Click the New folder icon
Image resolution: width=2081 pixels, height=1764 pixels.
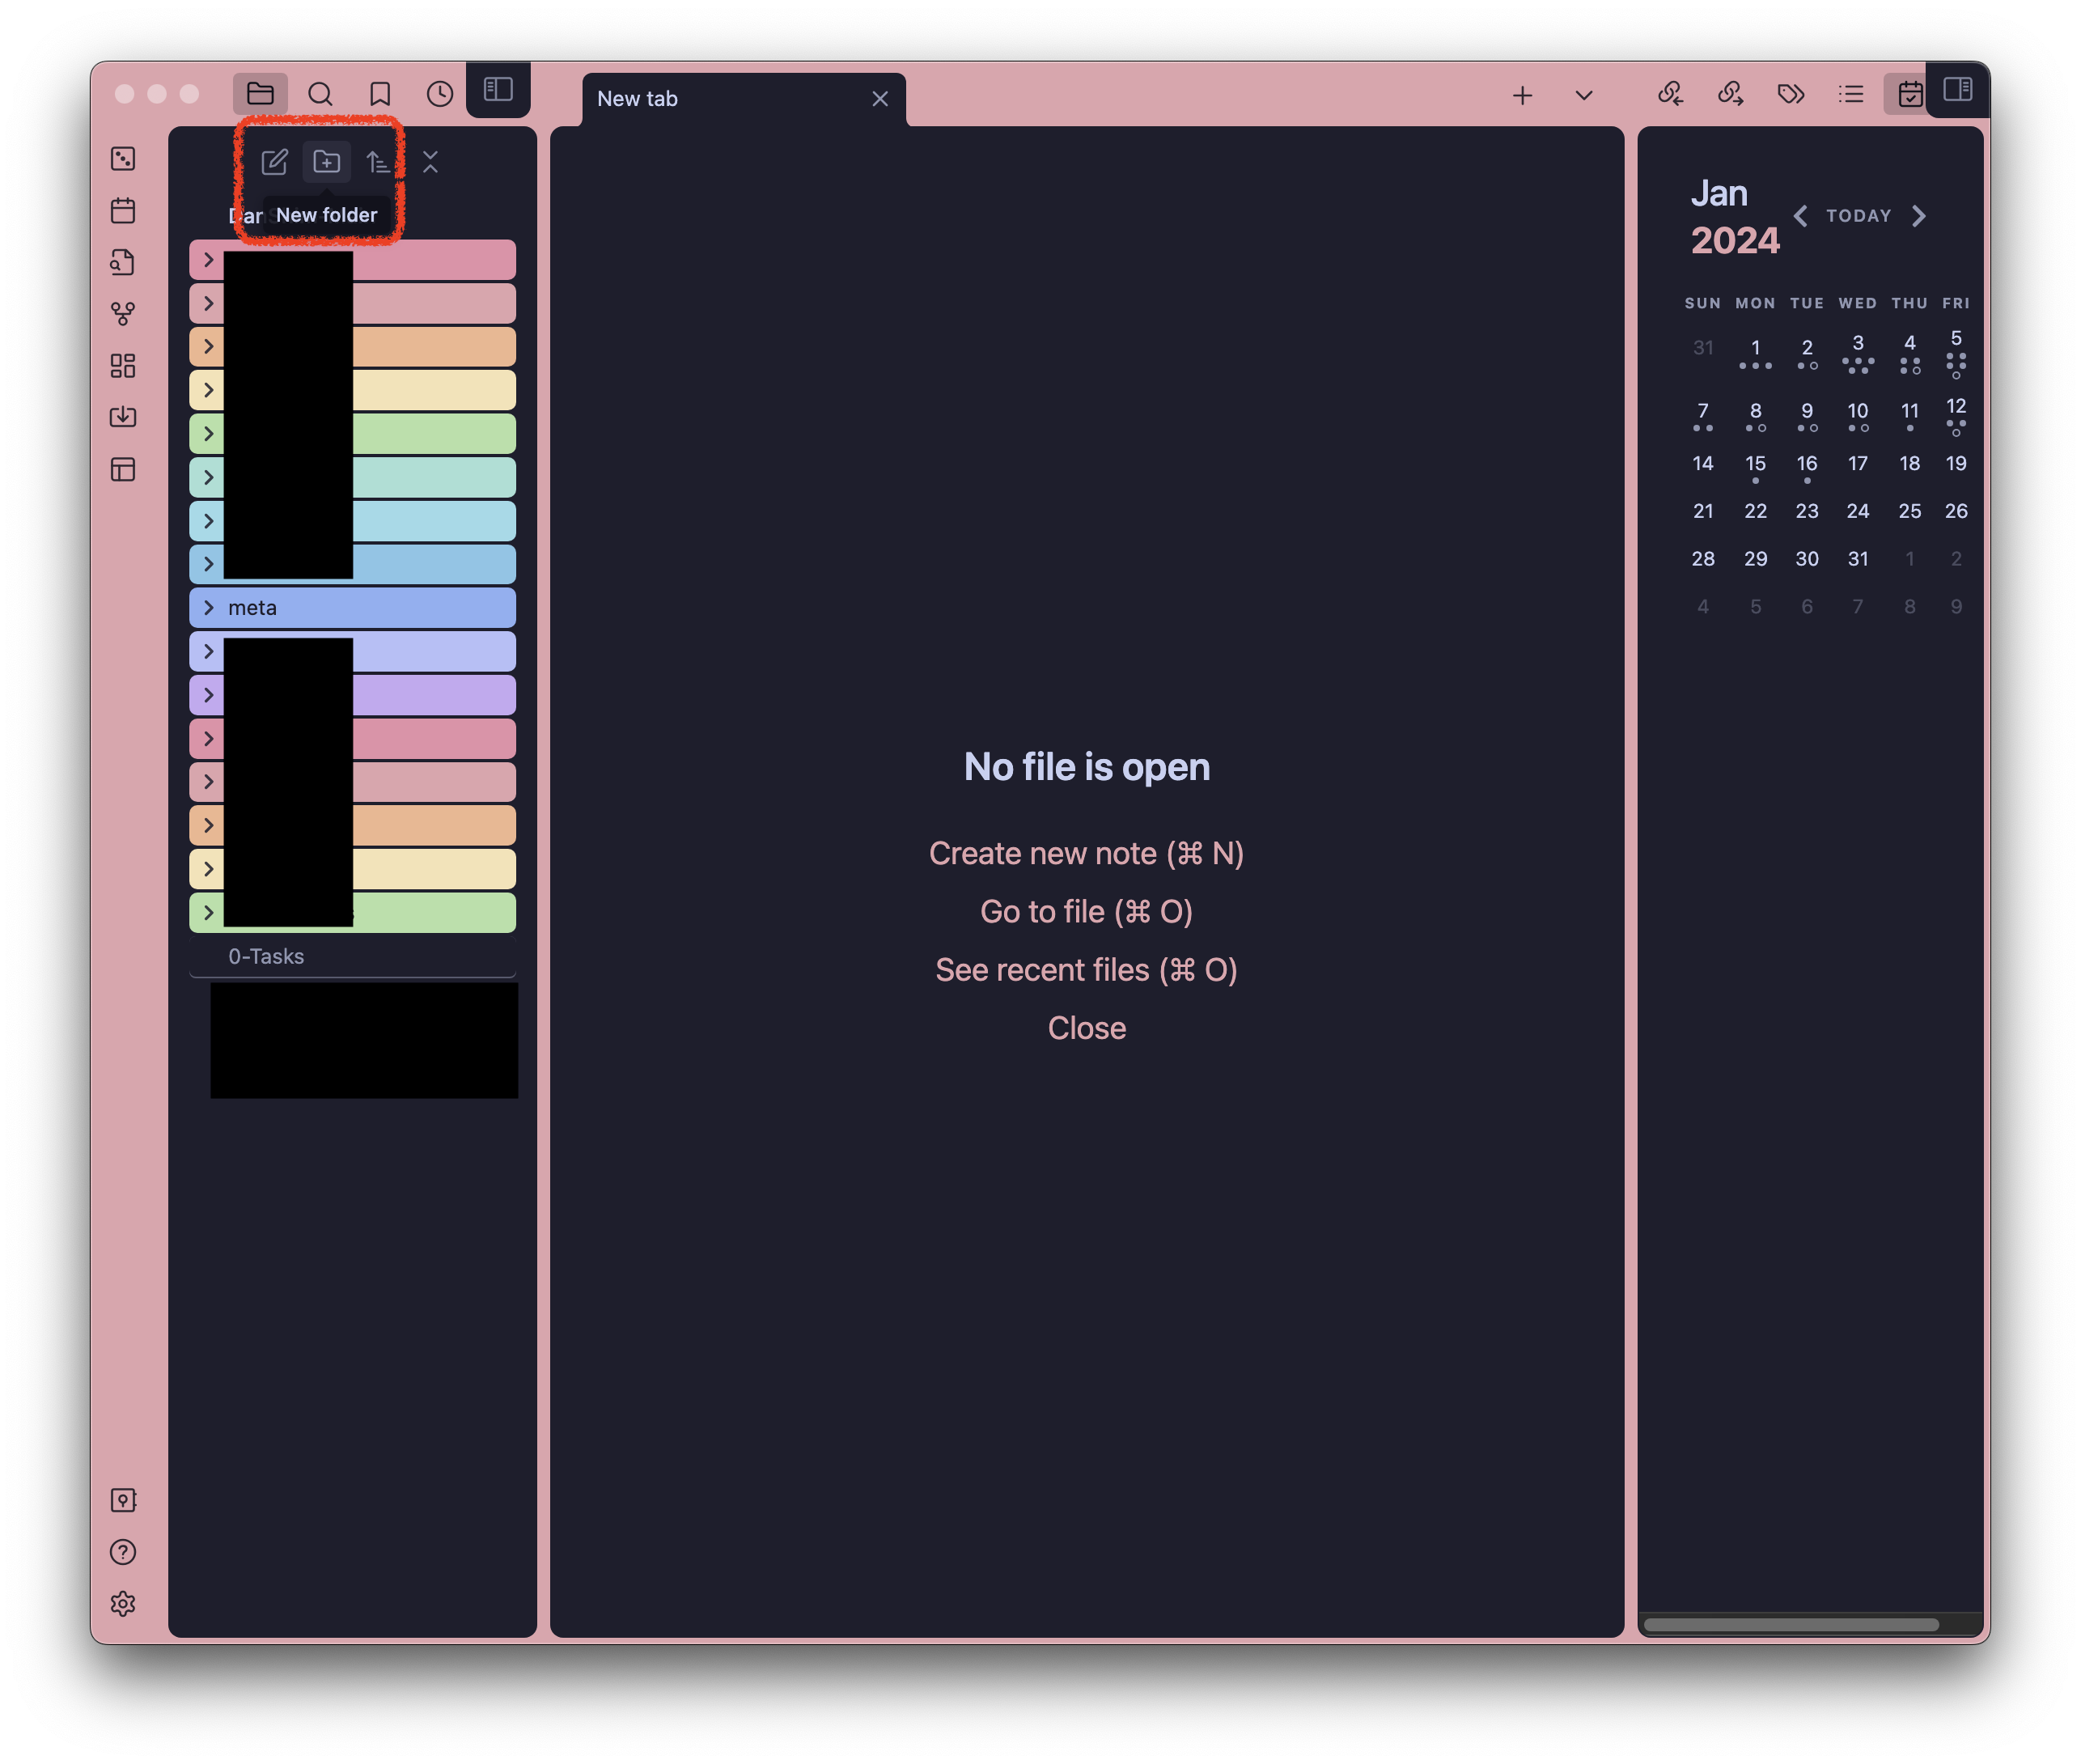point(326,162)
